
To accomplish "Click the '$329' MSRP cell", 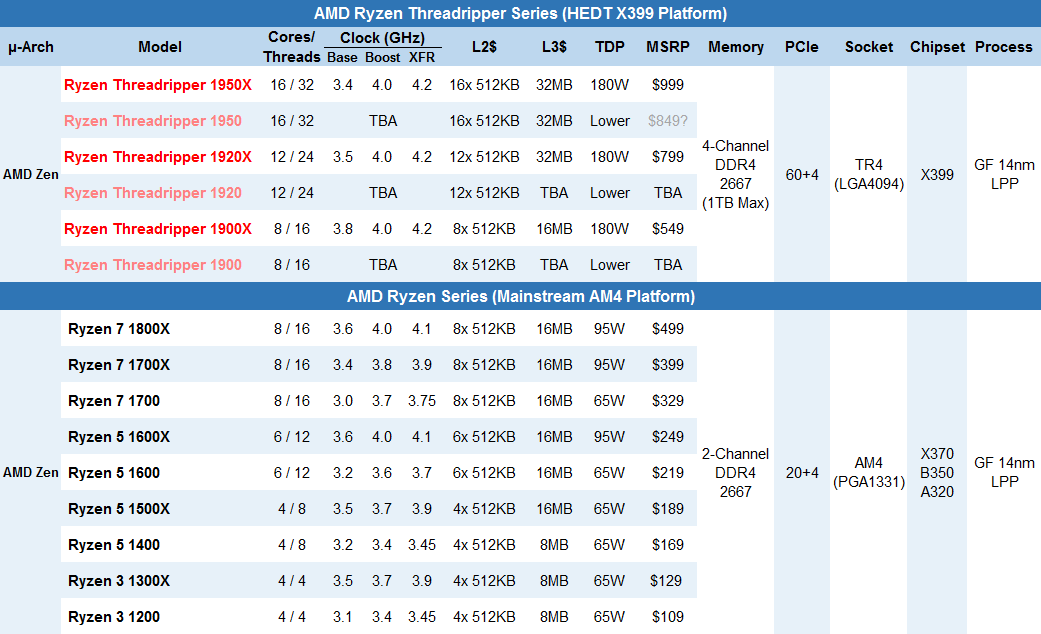I will [668, 401].
